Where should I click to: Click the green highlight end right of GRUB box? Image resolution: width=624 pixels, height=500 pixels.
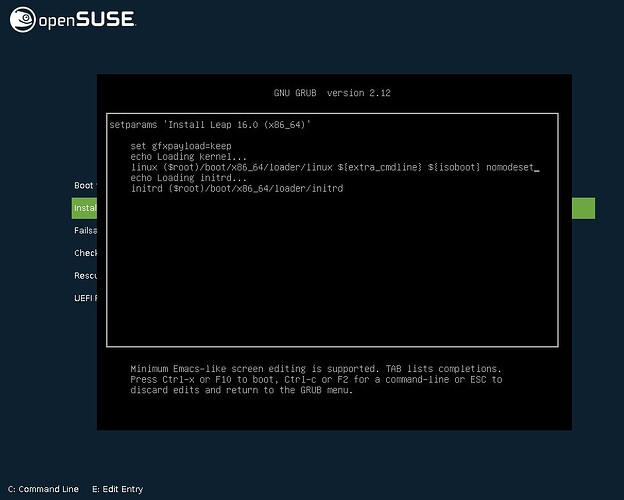pos(583,208)
